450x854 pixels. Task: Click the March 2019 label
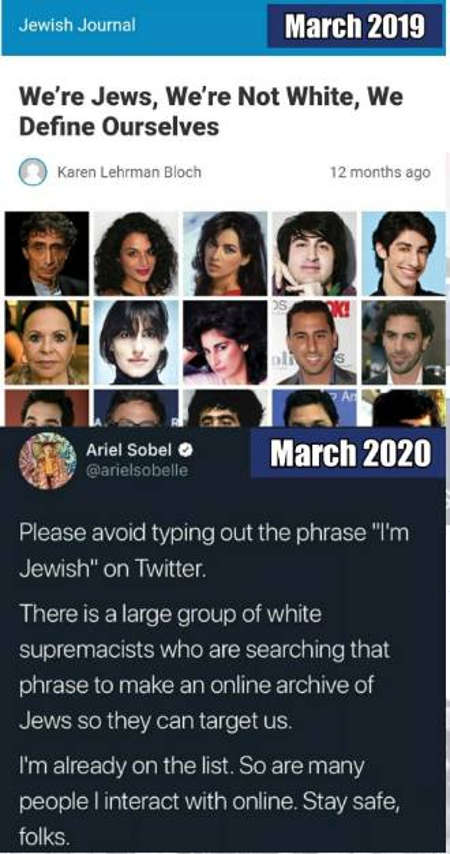(355, 26)
